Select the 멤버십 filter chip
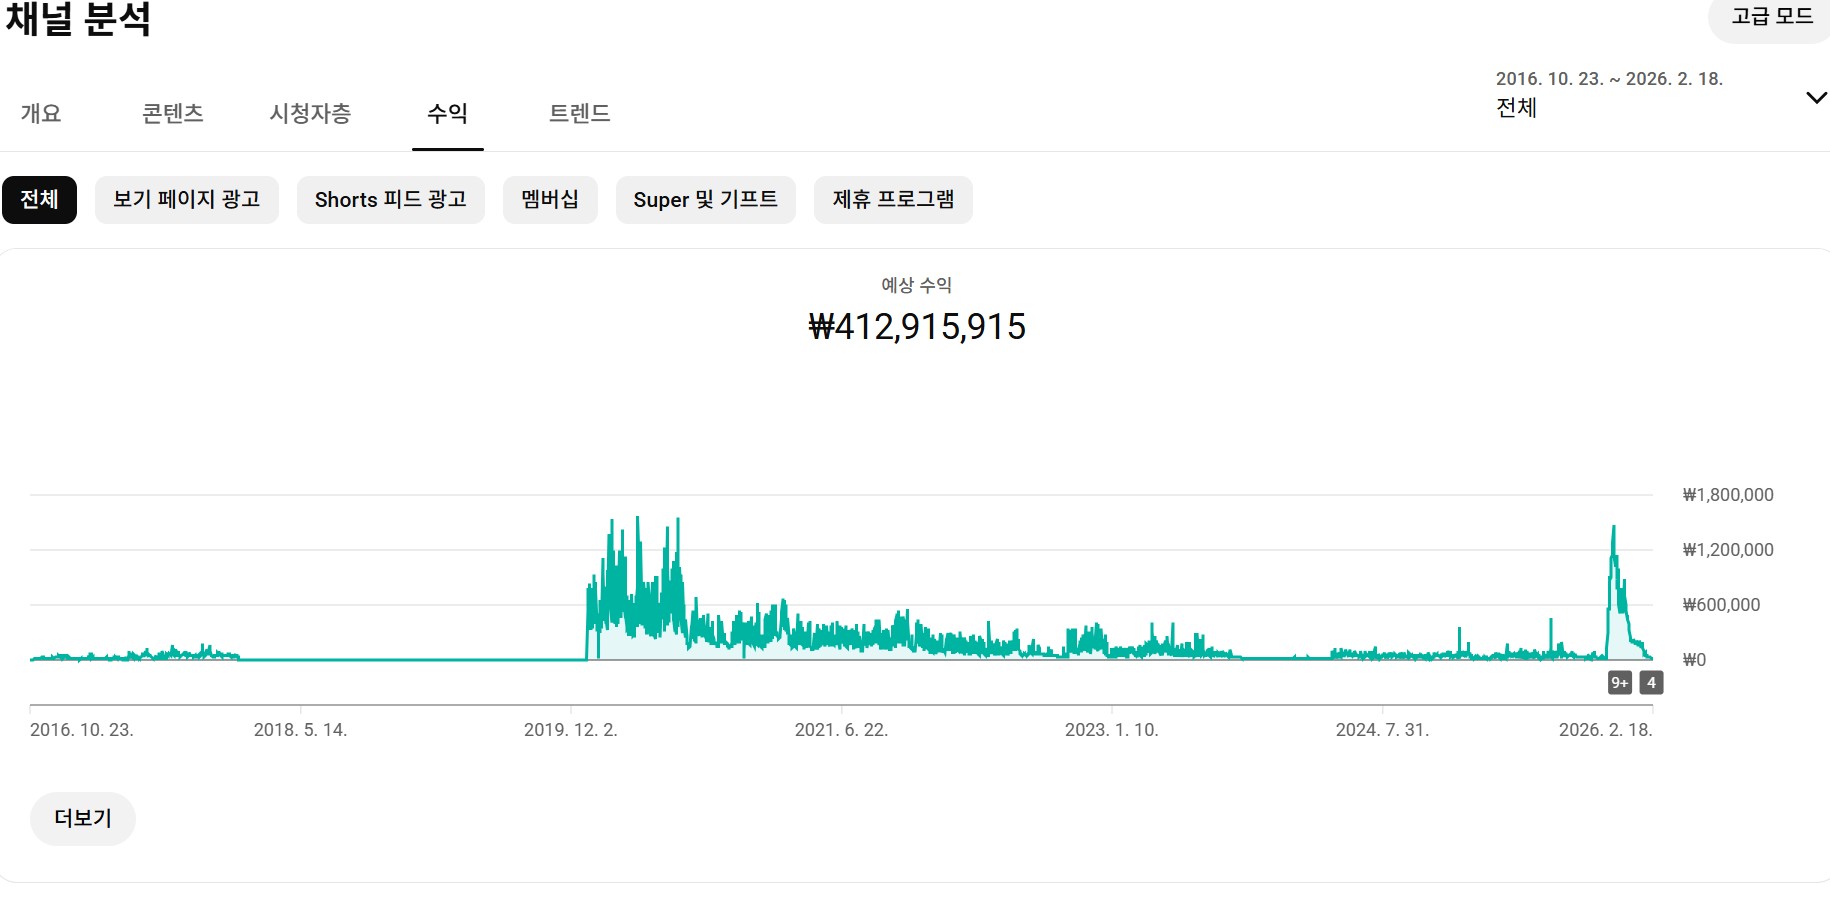Image resolution: width=1830 pixels, height=902 pixels. 549,200
